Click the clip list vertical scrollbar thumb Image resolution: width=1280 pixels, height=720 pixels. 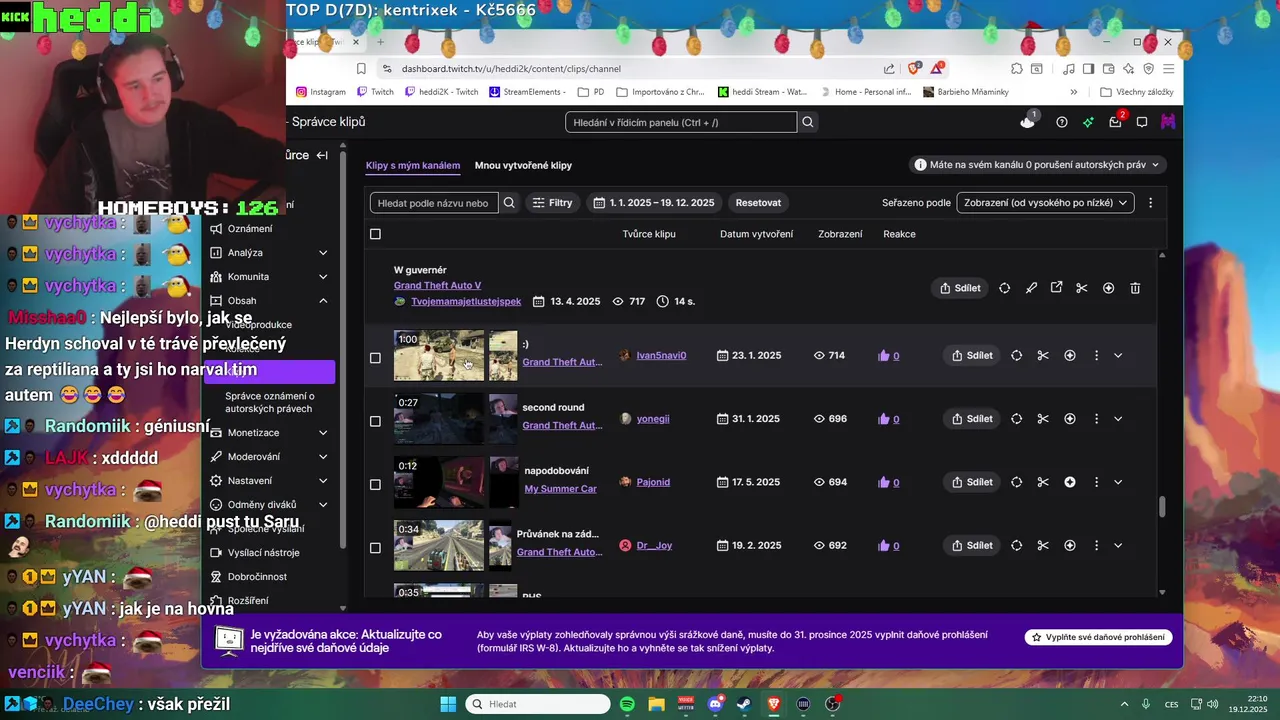(1162, 507)
